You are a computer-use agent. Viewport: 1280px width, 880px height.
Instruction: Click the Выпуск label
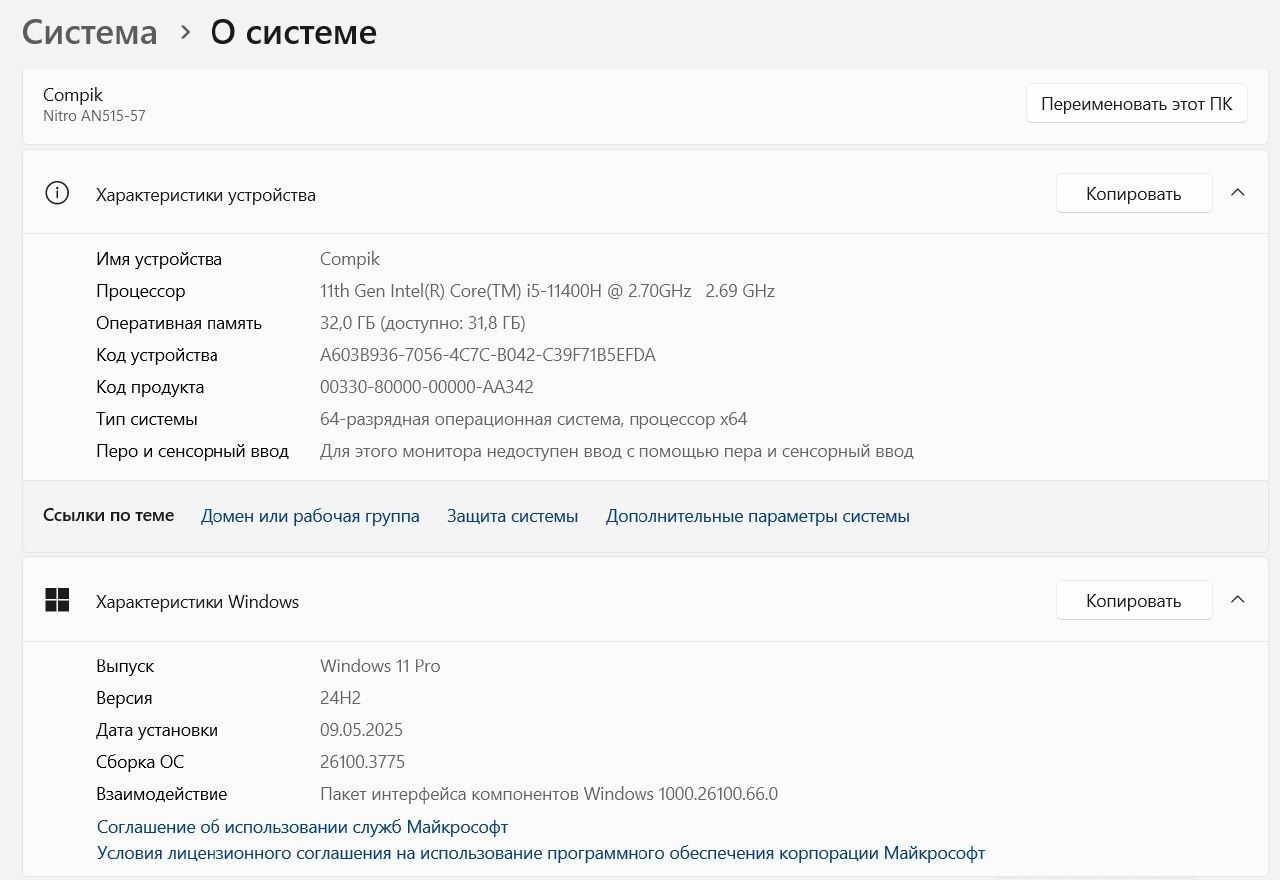[x=125, y=666]
